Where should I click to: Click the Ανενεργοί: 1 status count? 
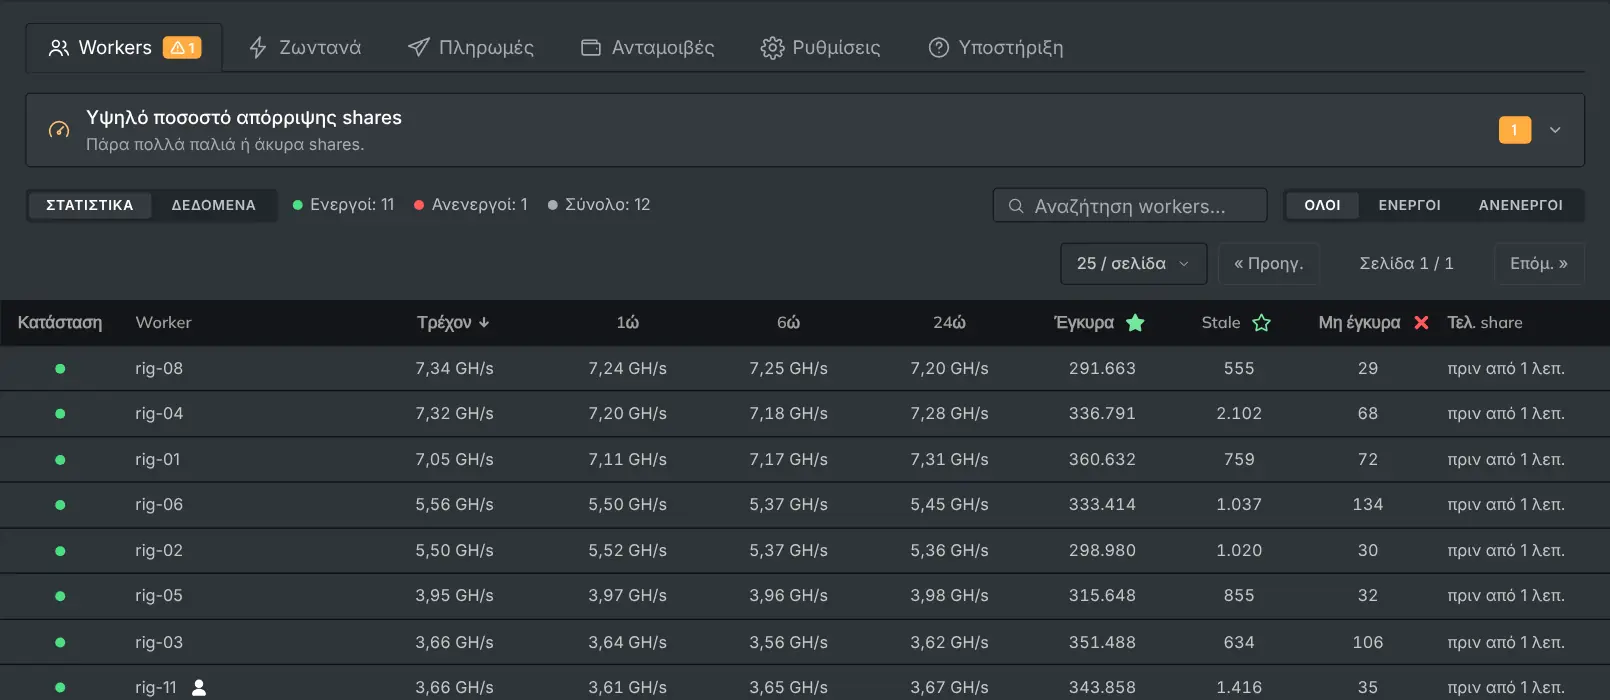(x=471, y=205)
